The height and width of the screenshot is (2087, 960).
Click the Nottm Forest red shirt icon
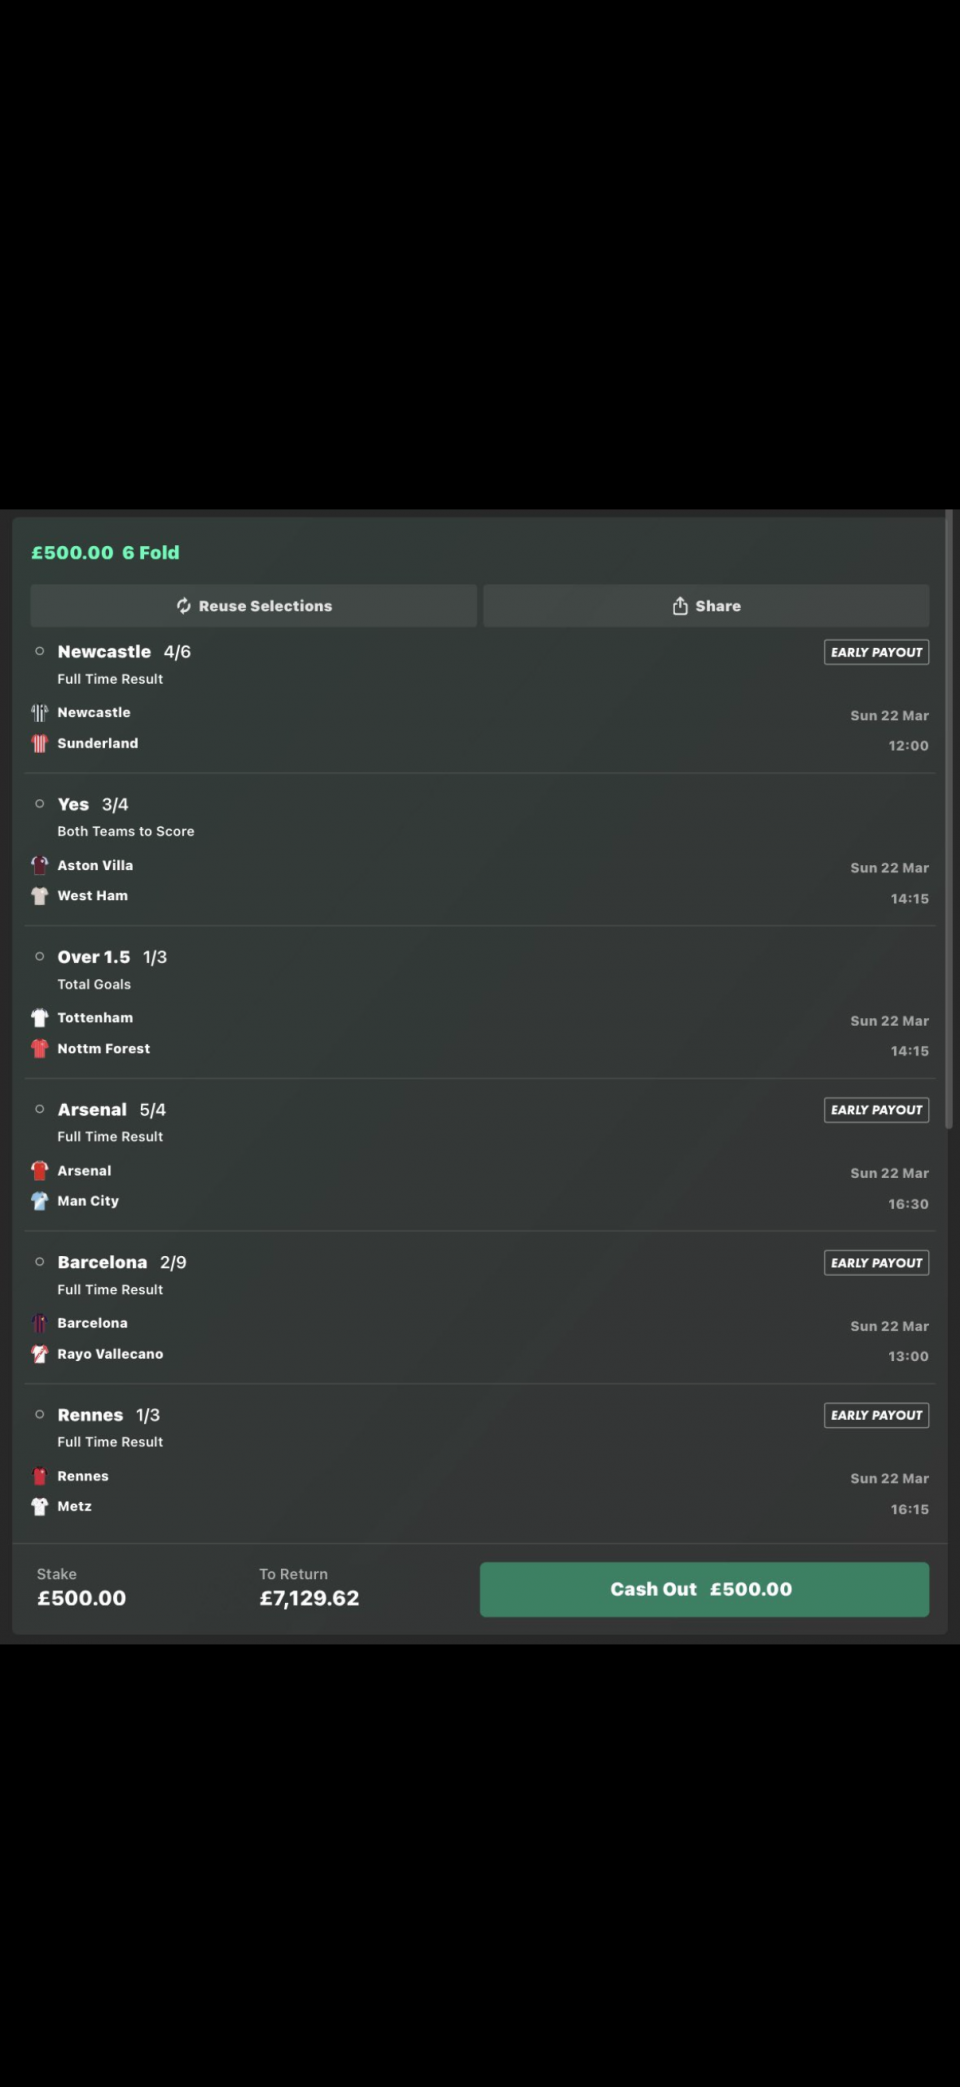[x=40, y=1049]
